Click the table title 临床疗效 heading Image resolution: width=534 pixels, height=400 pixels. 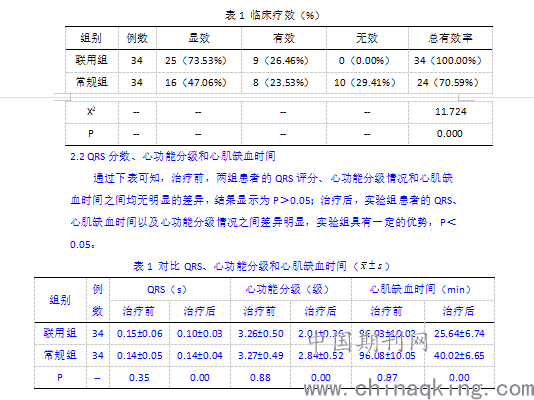click(x=272, y=15)
